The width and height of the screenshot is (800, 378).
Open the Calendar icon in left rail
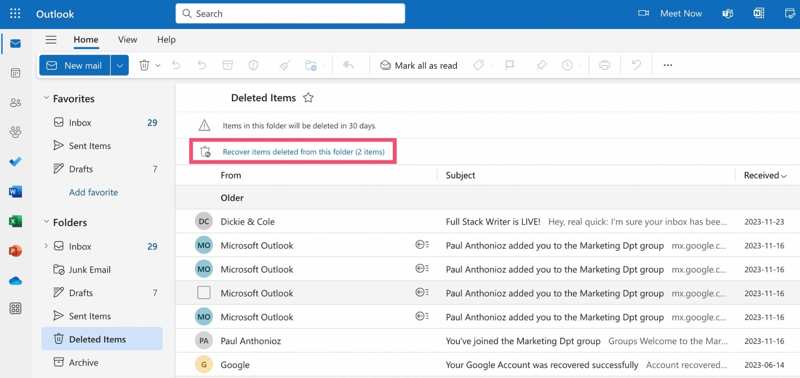tap(15, 73)
